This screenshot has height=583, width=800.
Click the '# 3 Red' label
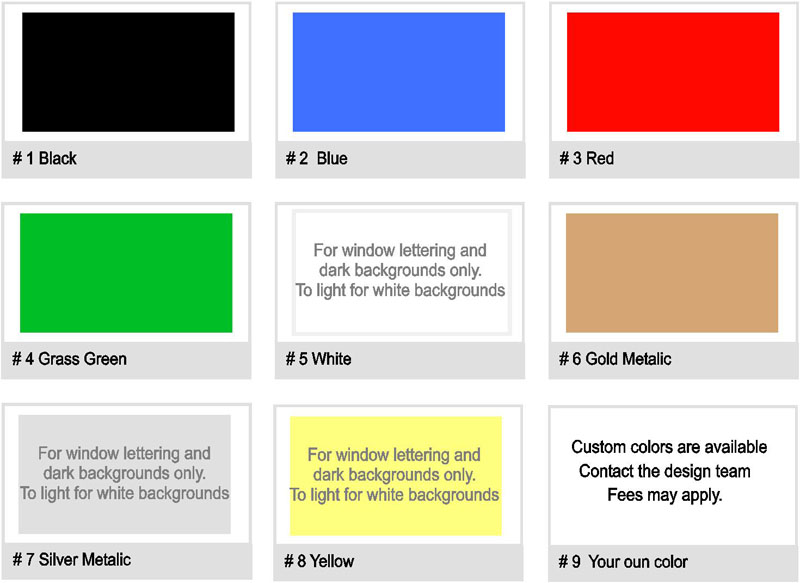586,158
